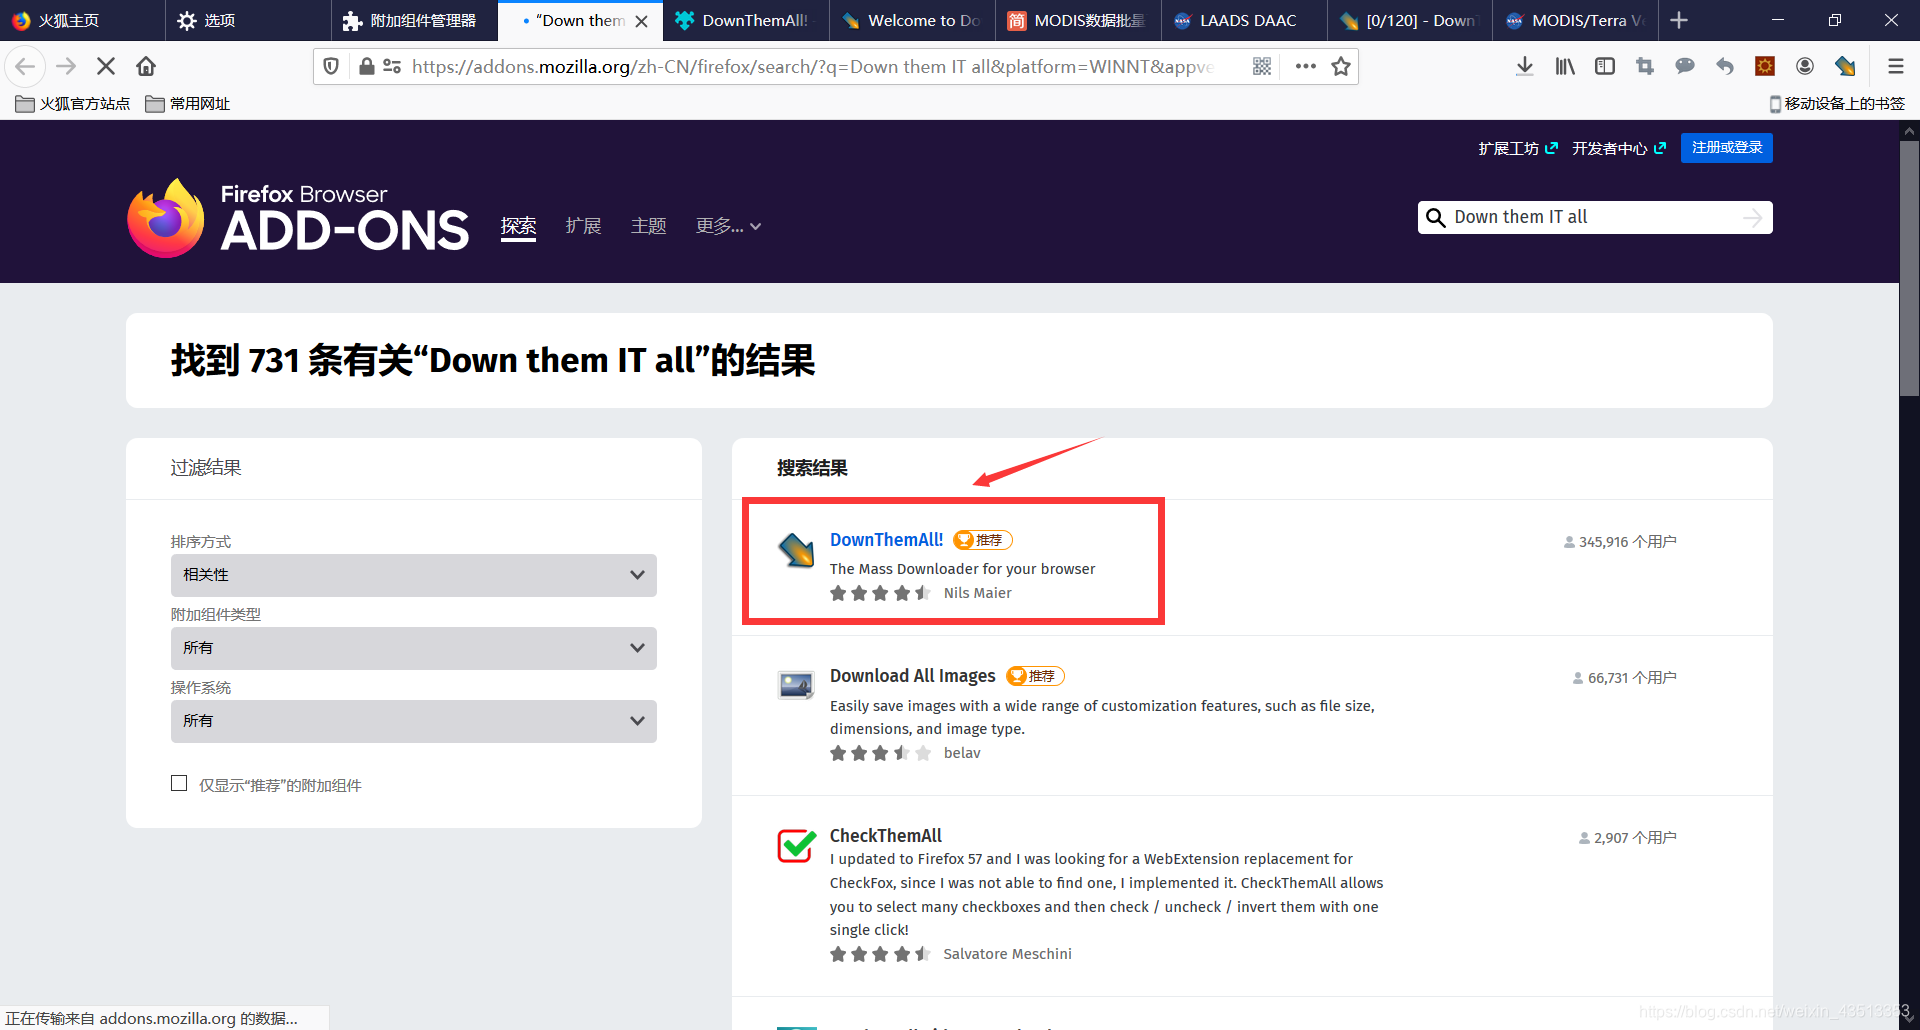Open the Library books icon
The height and width of the screenshot is (1030, 1920).
(x=1565, y=66)
